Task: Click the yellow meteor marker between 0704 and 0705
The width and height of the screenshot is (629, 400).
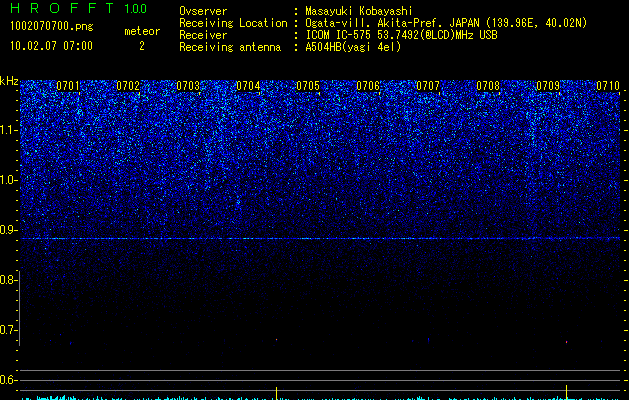Action: (276, 393)
